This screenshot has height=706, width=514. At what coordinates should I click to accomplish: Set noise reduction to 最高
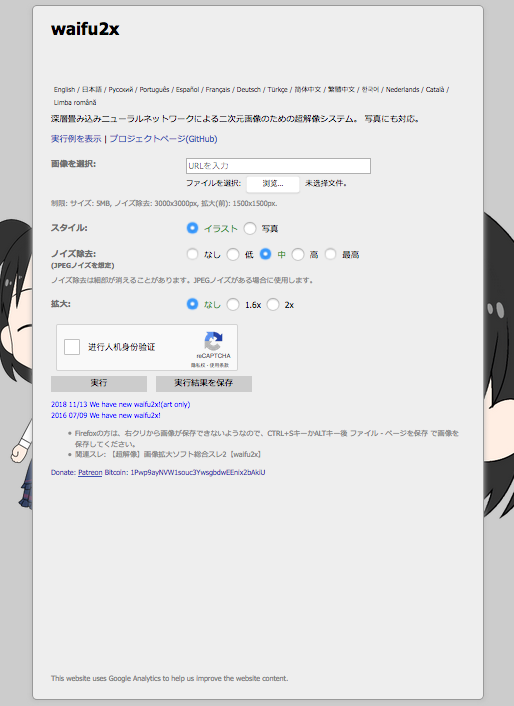(x=330, y=254)
